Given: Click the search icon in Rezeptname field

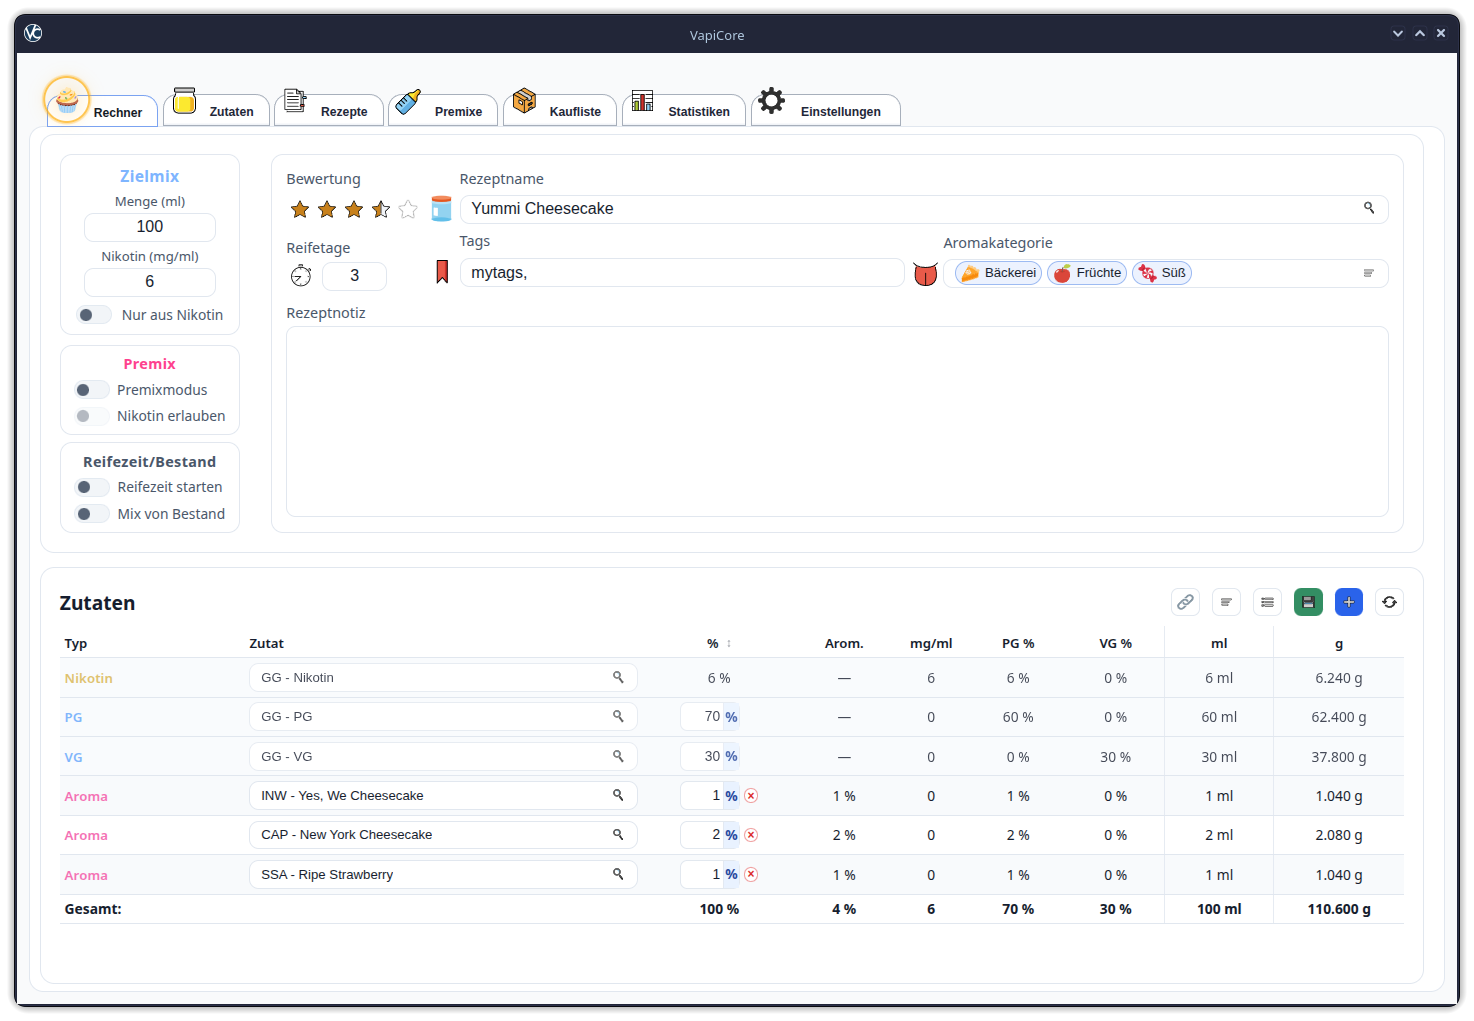Looking at the screenshot, I should [x=1369, y=208].
